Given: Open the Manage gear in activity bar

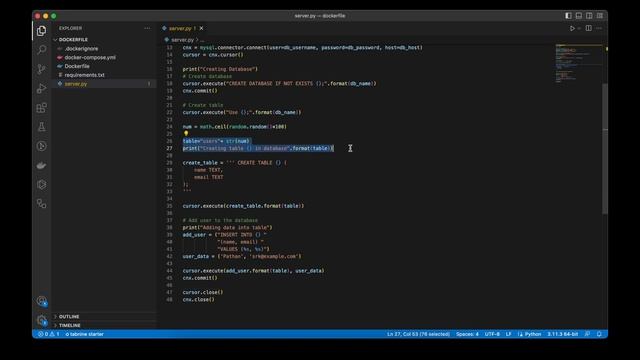Looking at the screenshot, I should click(x=41, y=320).
